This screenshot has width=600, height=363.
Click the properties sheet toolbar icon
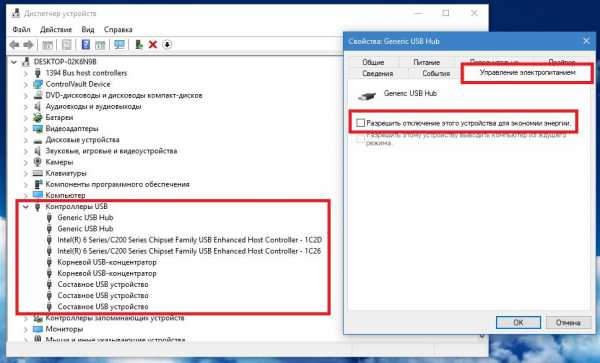click(67, 45)
